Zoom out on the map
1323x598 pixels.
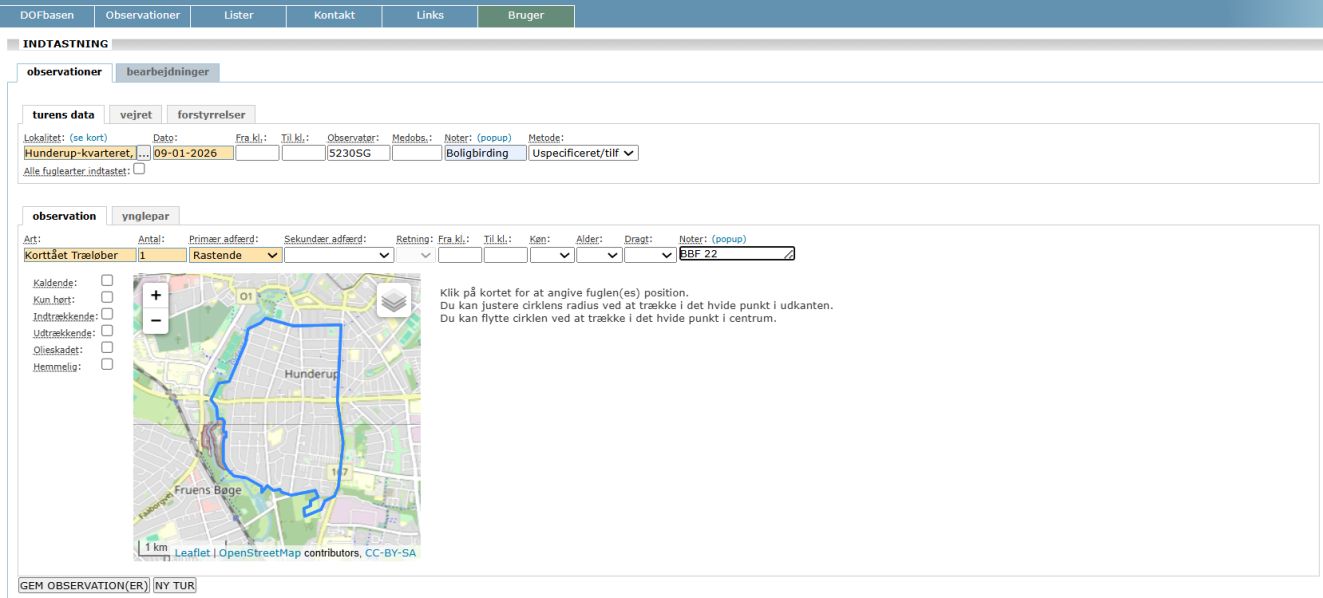click(156, 320)
